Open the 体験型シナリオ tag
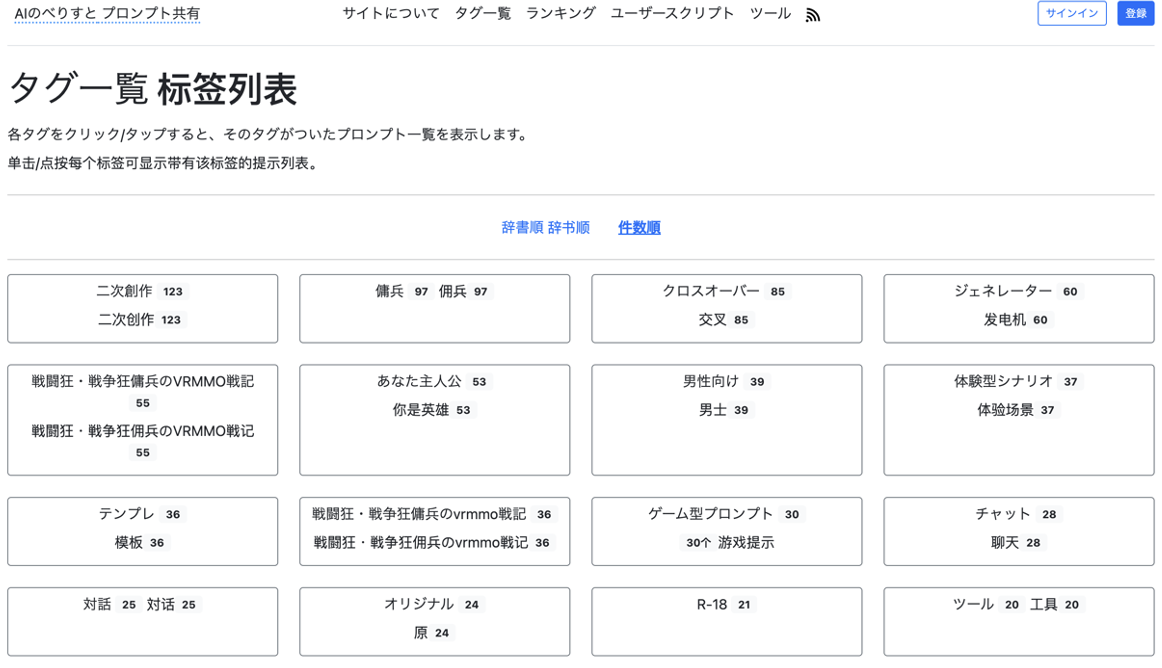The image size is (1162, 668). (1018, 419)
